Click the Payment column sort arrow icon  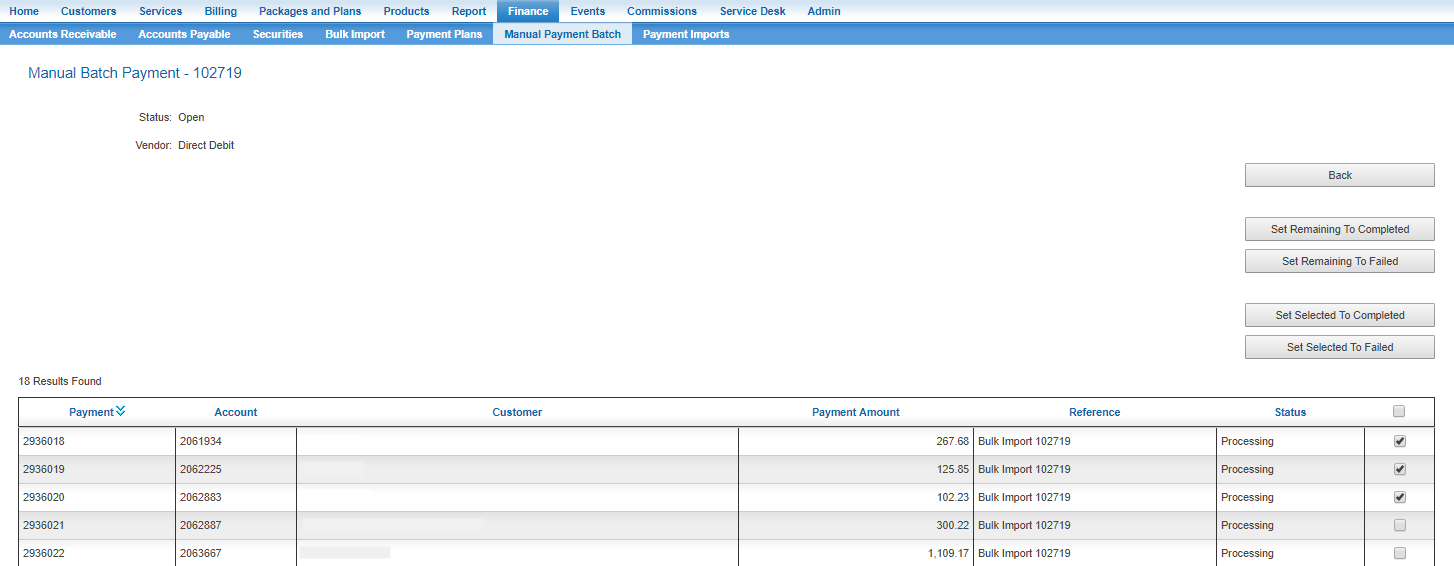120,411
